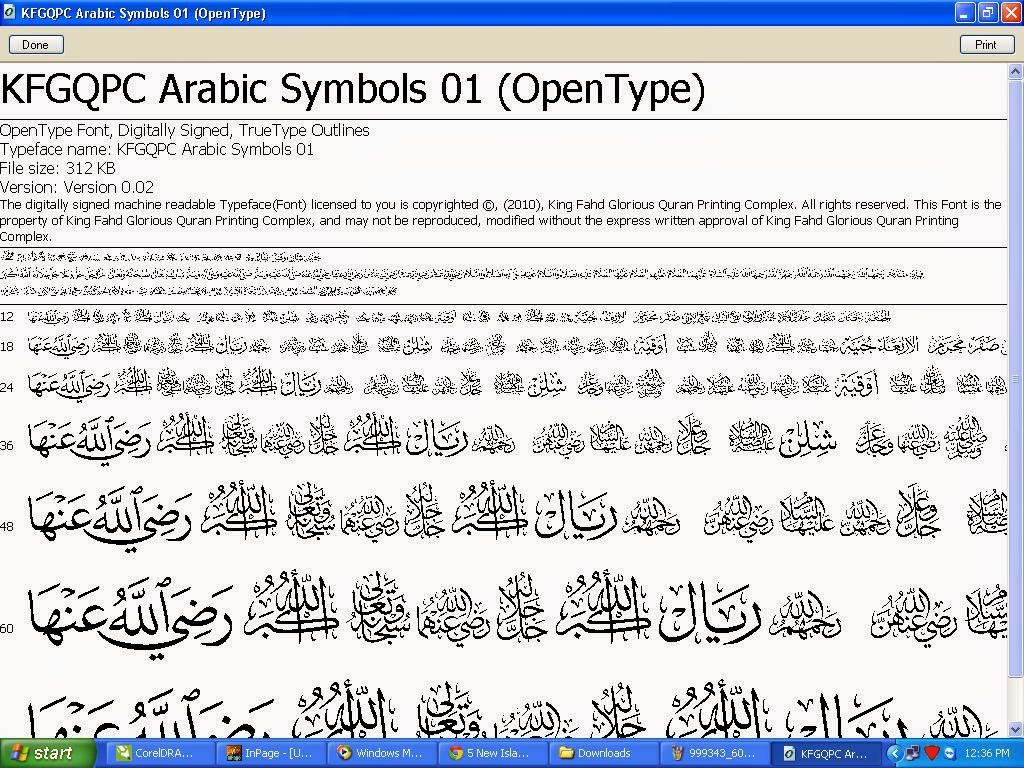The height and width of the screenshot is (768, 1024).
Task: Click the font viewer icon on the title bar
Action: click(x=8, y=13)
